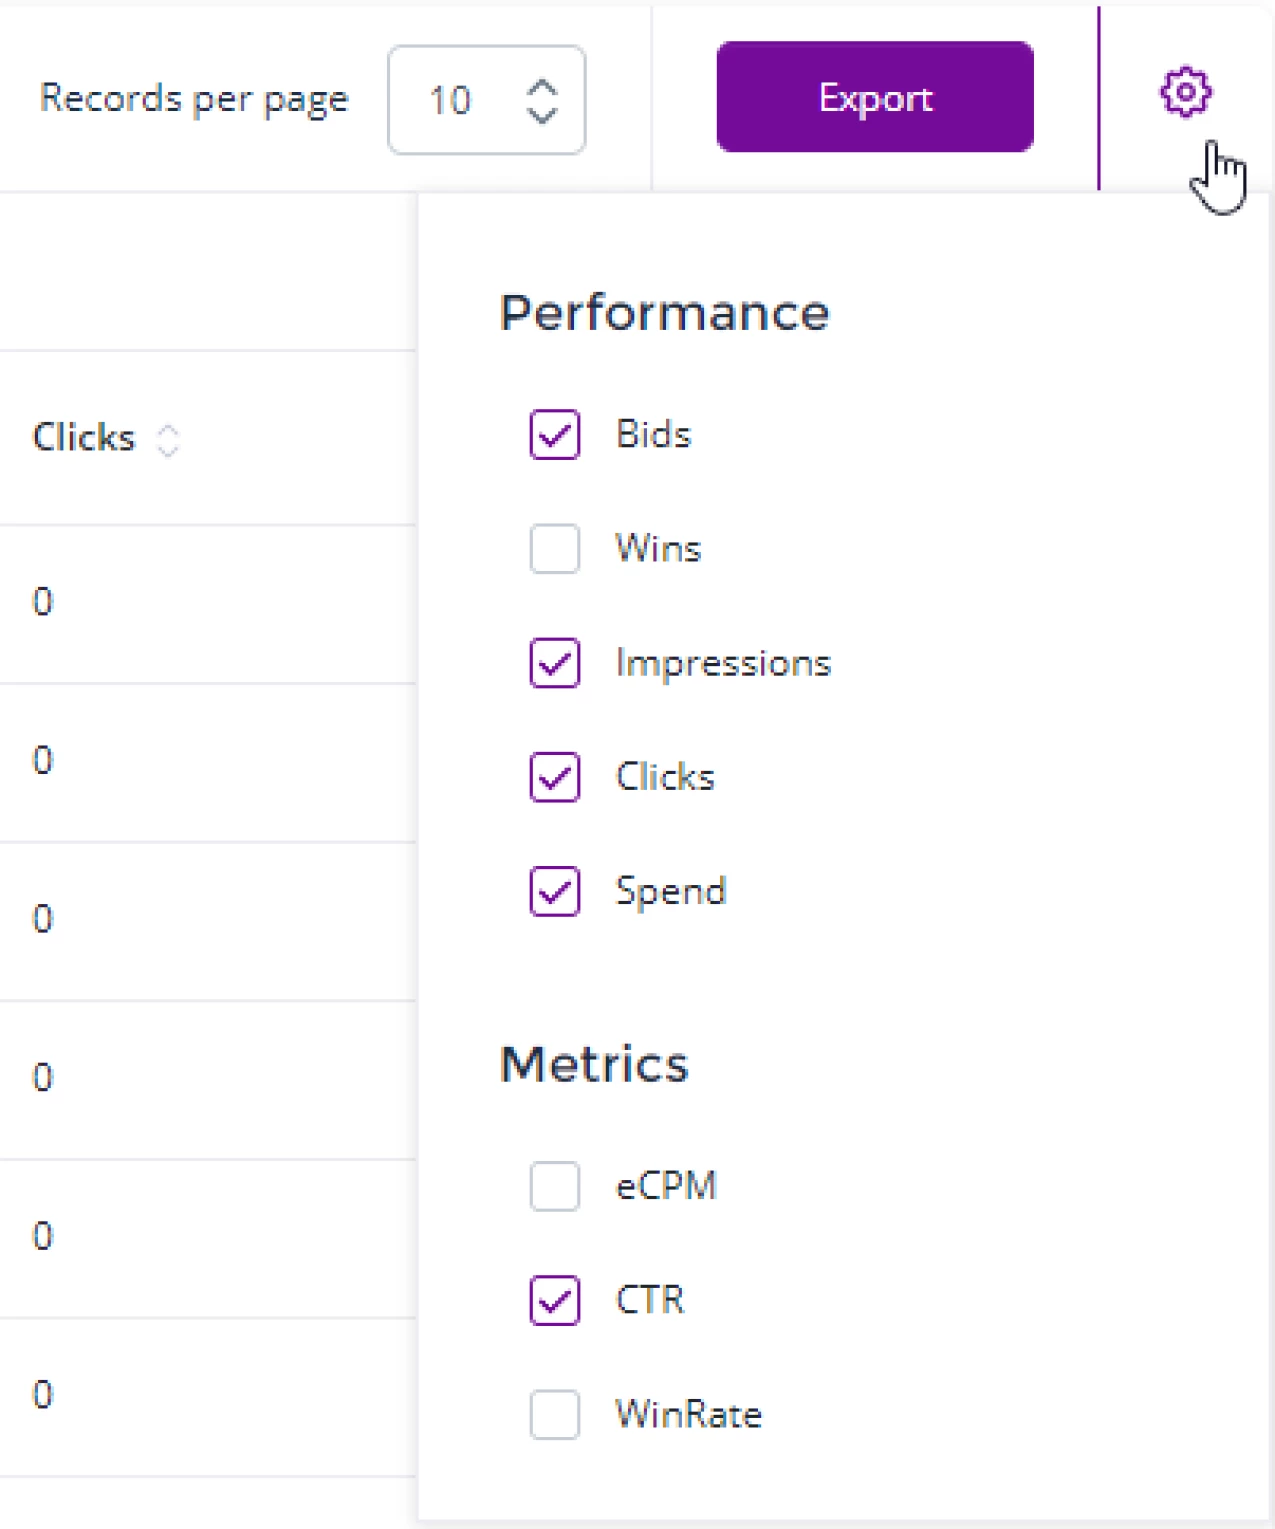Enable the Wins metric
Screen dimensions: 1275x1529
554,549
